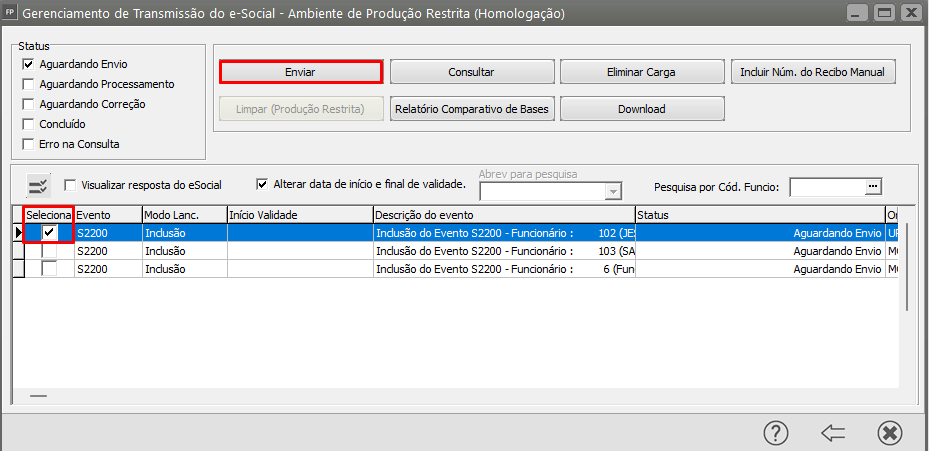Image resolution: width=929 pixels, height=451 pixels.
Task: Click the Enviar button
Action: (300, 72)
